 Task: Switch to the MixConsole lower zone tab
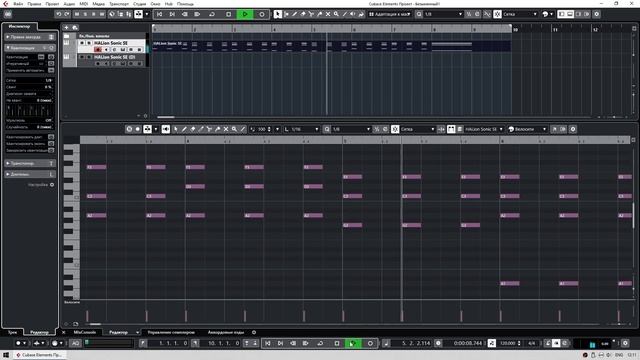tap(84, 332)
